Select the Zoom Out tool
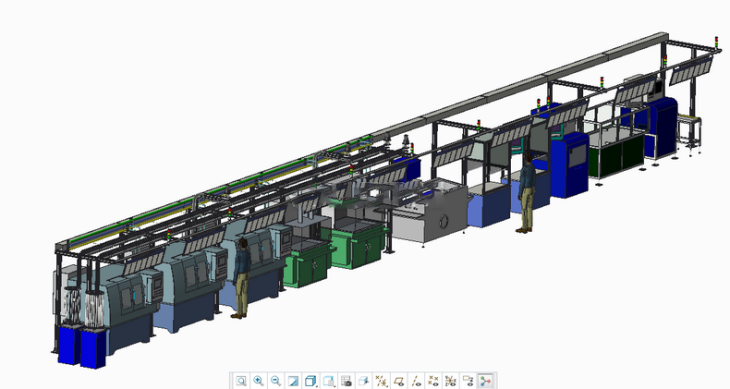Screen dimensions: 730x389 (x=276, y=381)
